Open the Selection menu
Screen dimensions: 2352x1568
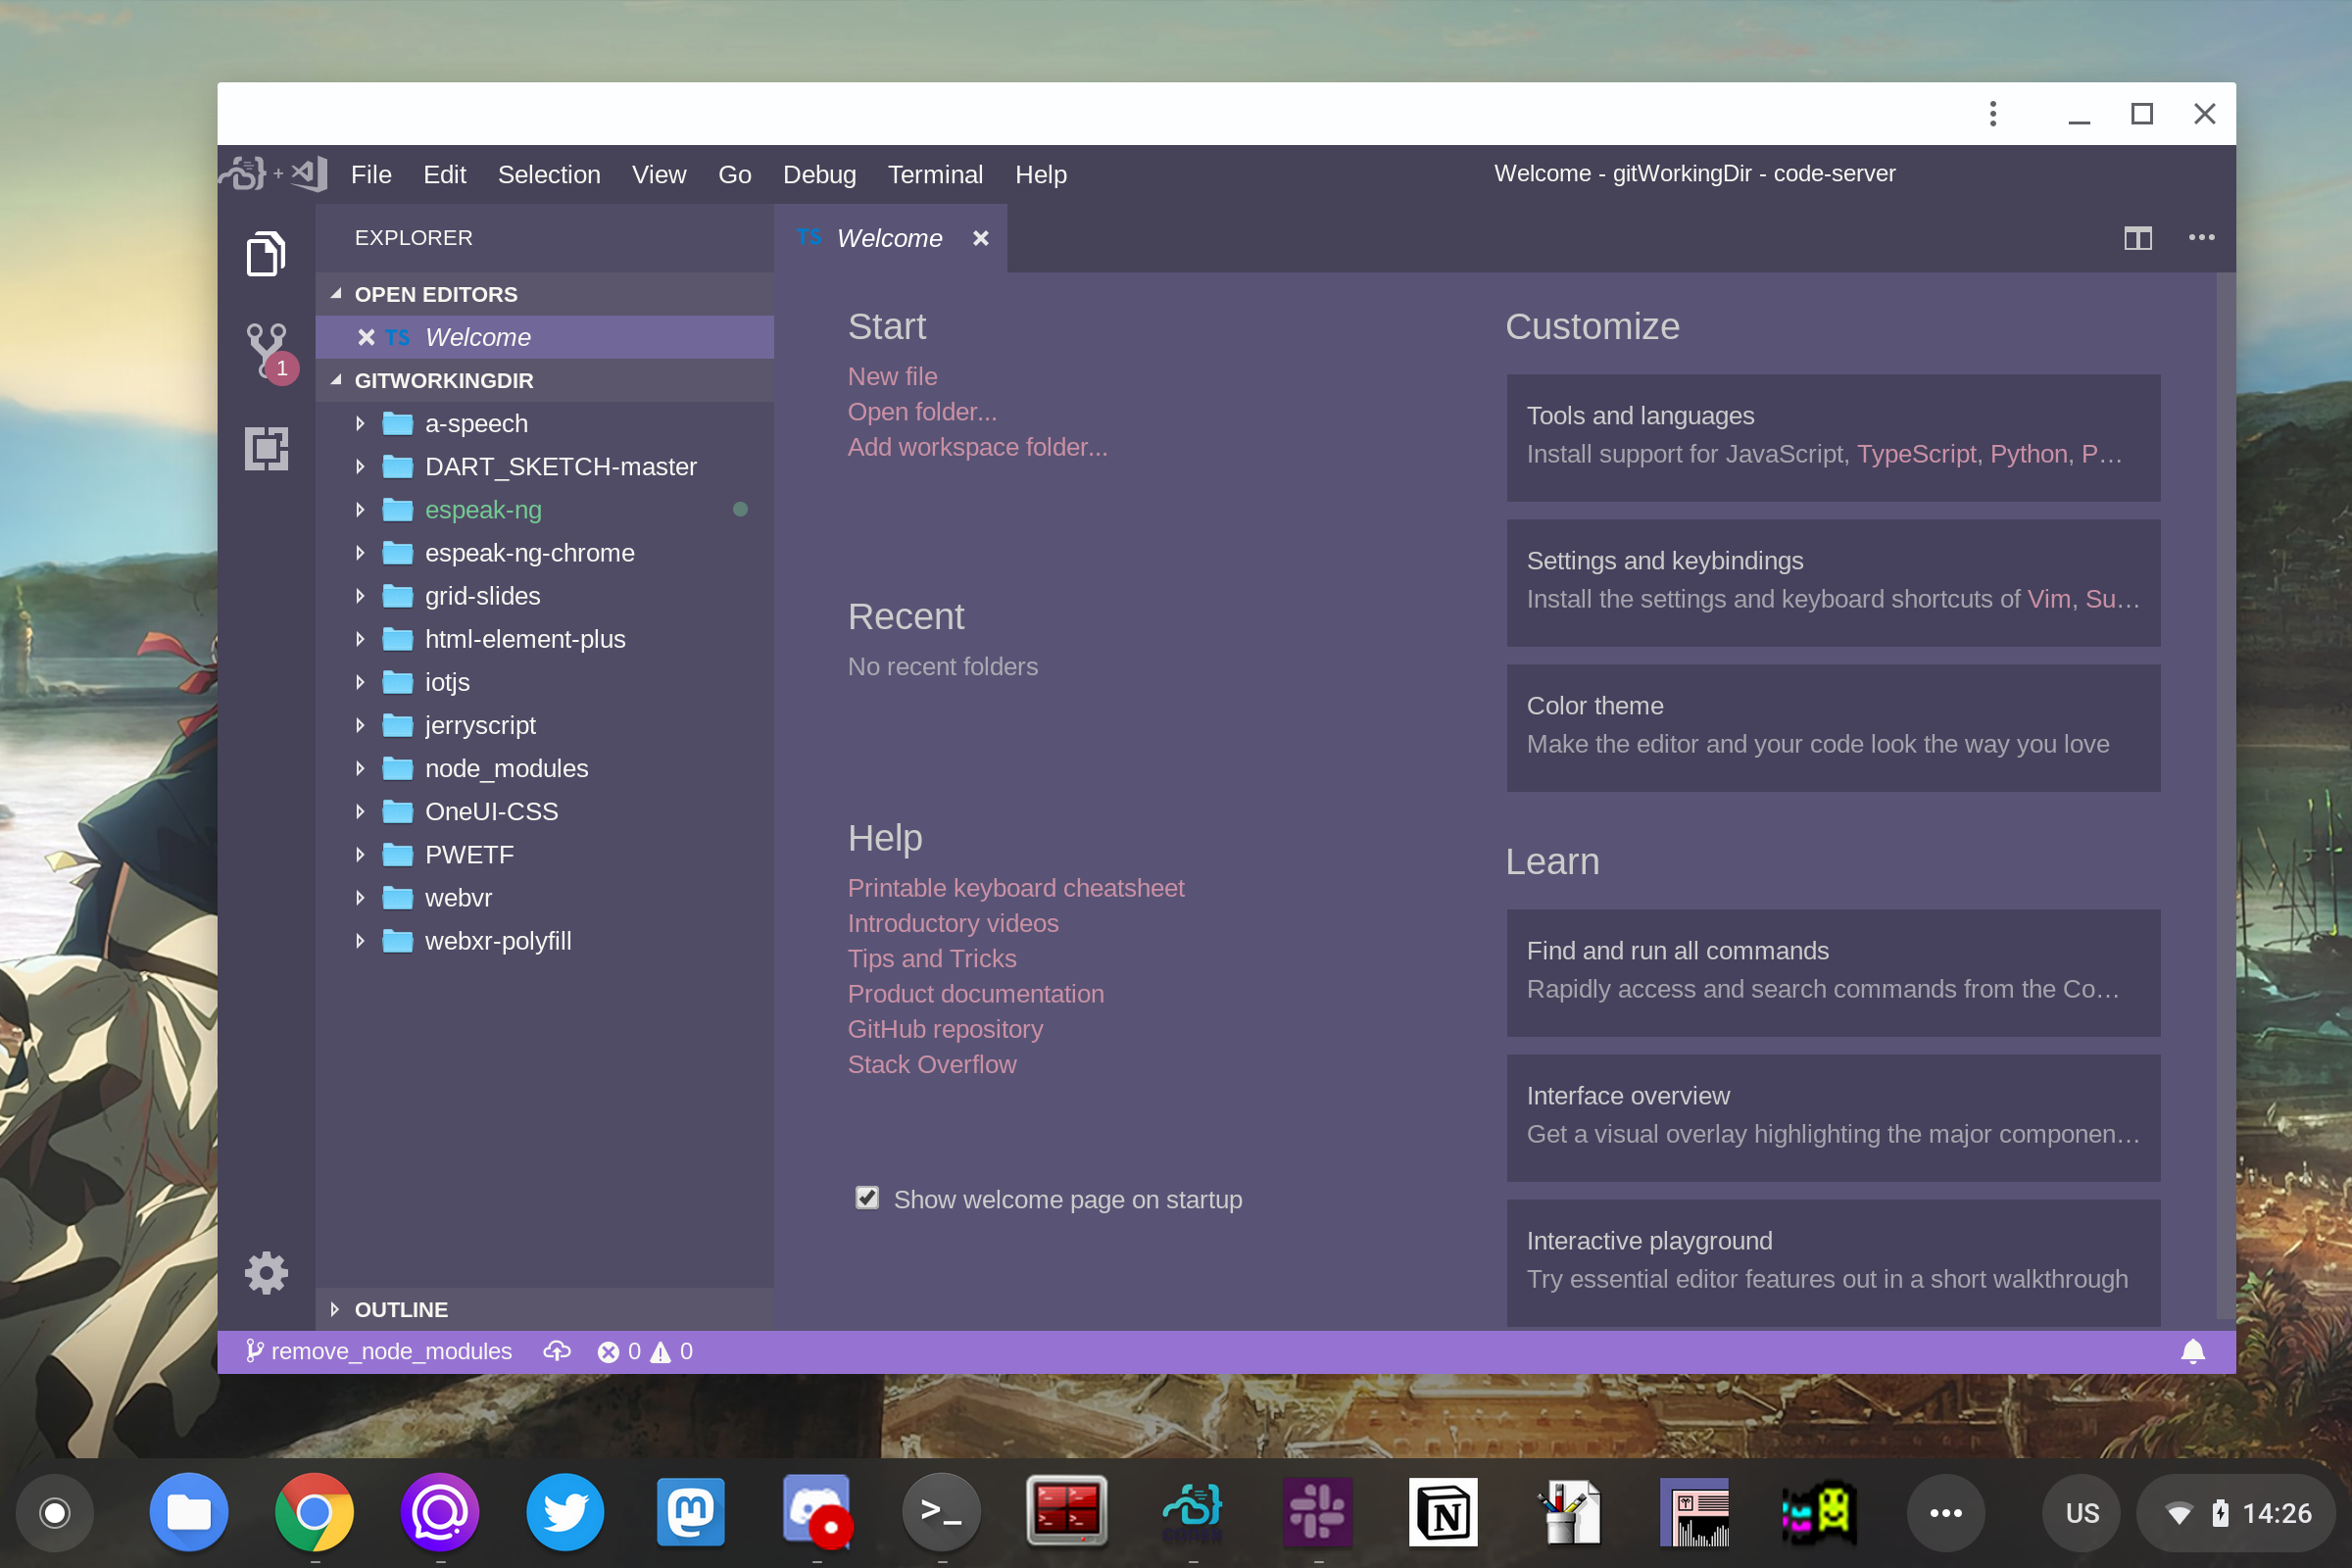click(x=549, y=174)
